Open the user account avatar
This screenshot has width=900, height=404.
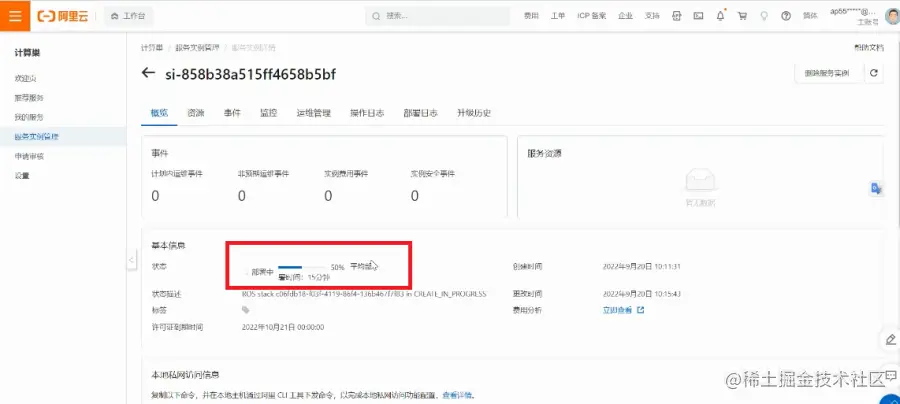pos(892,16)
